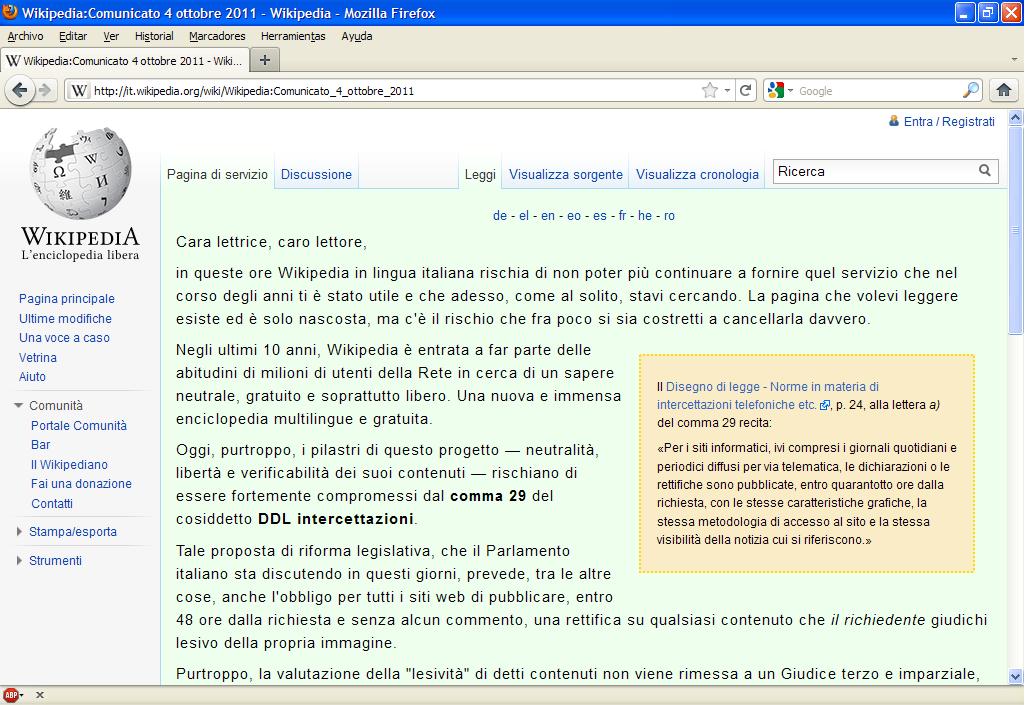Reload the page using the refresh icon
The image size is (1025, 705).
(x=746, y=90)
